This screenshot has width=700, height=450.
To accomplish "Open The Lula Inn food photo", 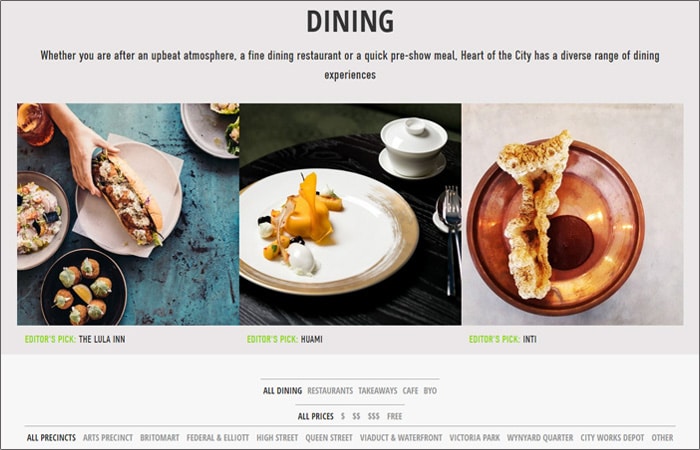I will [x=128, y=214].
